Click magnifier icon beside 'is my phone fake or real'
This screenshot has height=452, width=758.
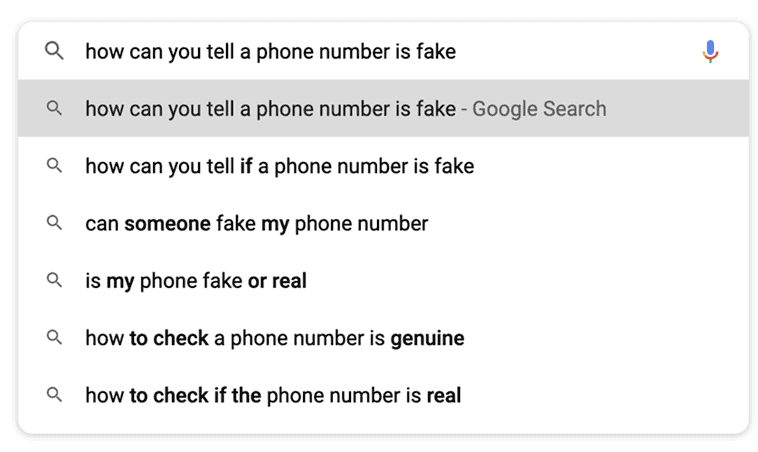click(54, 280)
